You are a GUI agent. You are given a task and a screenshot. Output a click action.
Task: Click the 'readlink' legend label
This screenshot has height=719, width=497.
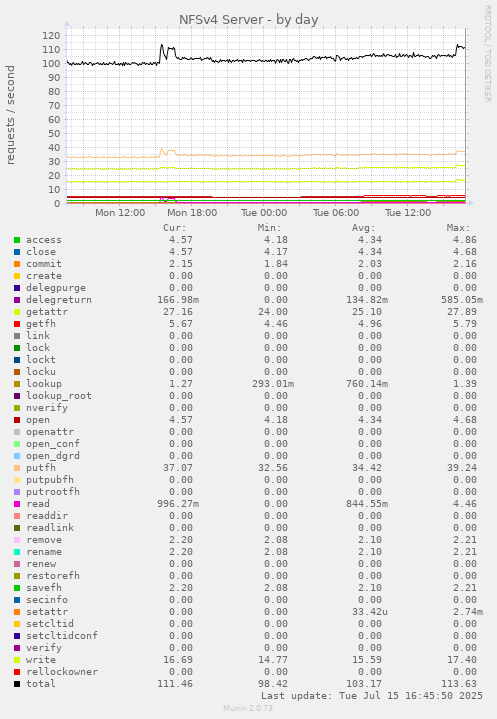click(50, 528)
